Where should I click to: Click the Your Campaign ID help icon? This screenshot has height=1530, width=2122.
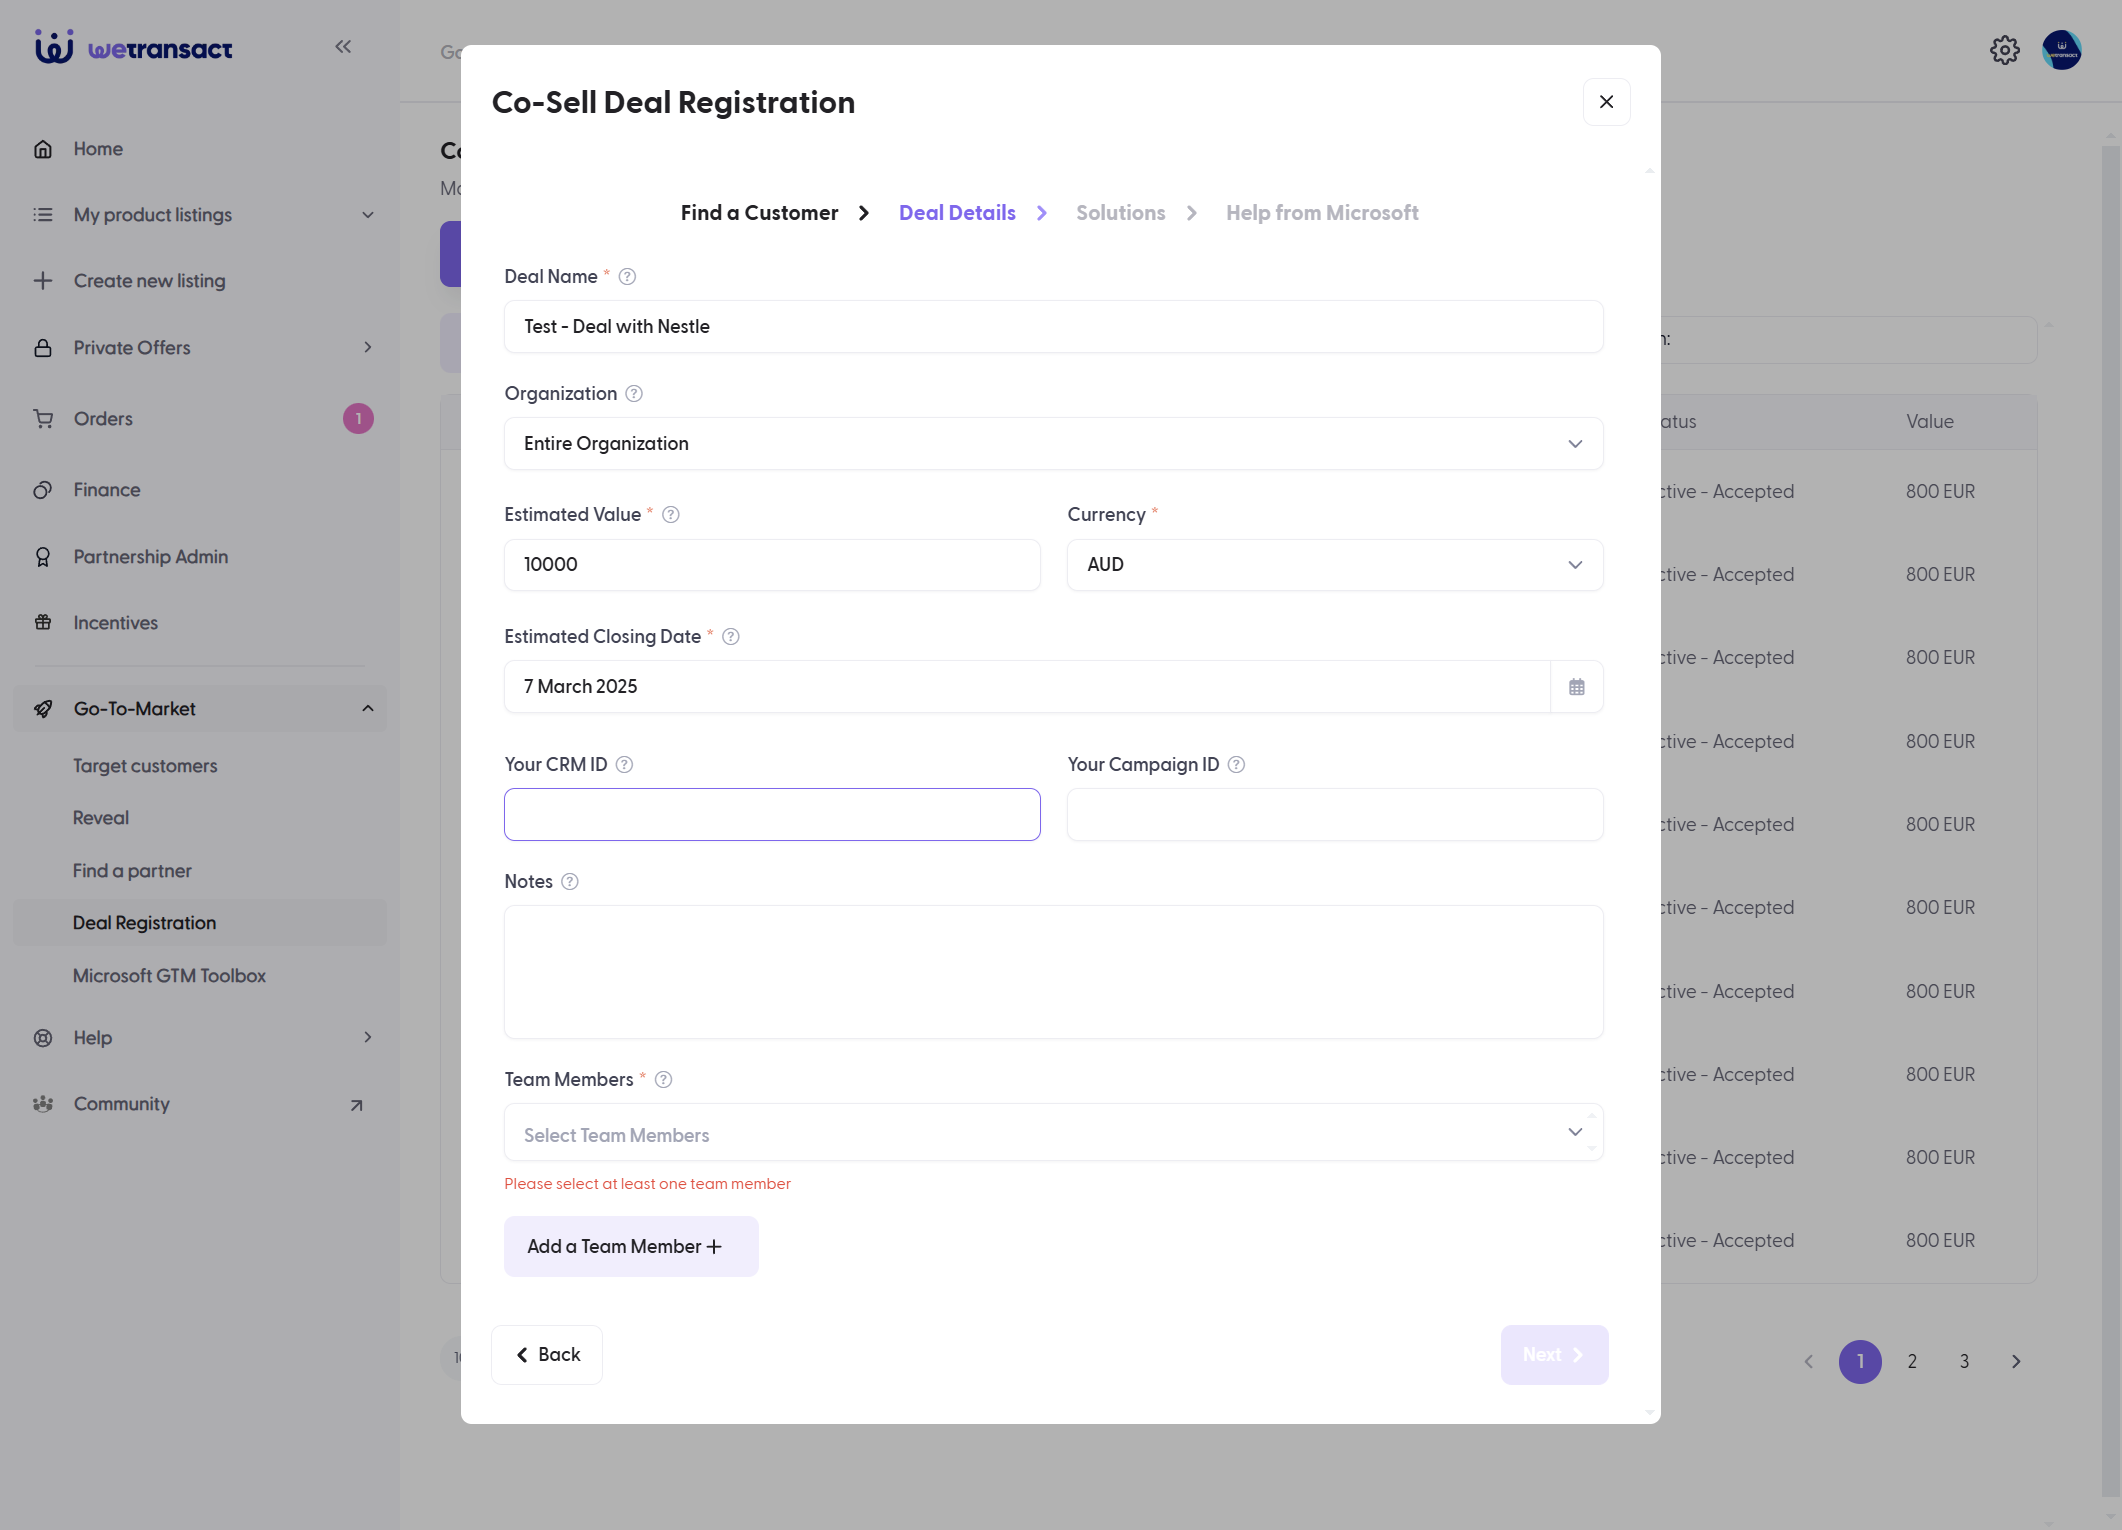point(1236,765)
